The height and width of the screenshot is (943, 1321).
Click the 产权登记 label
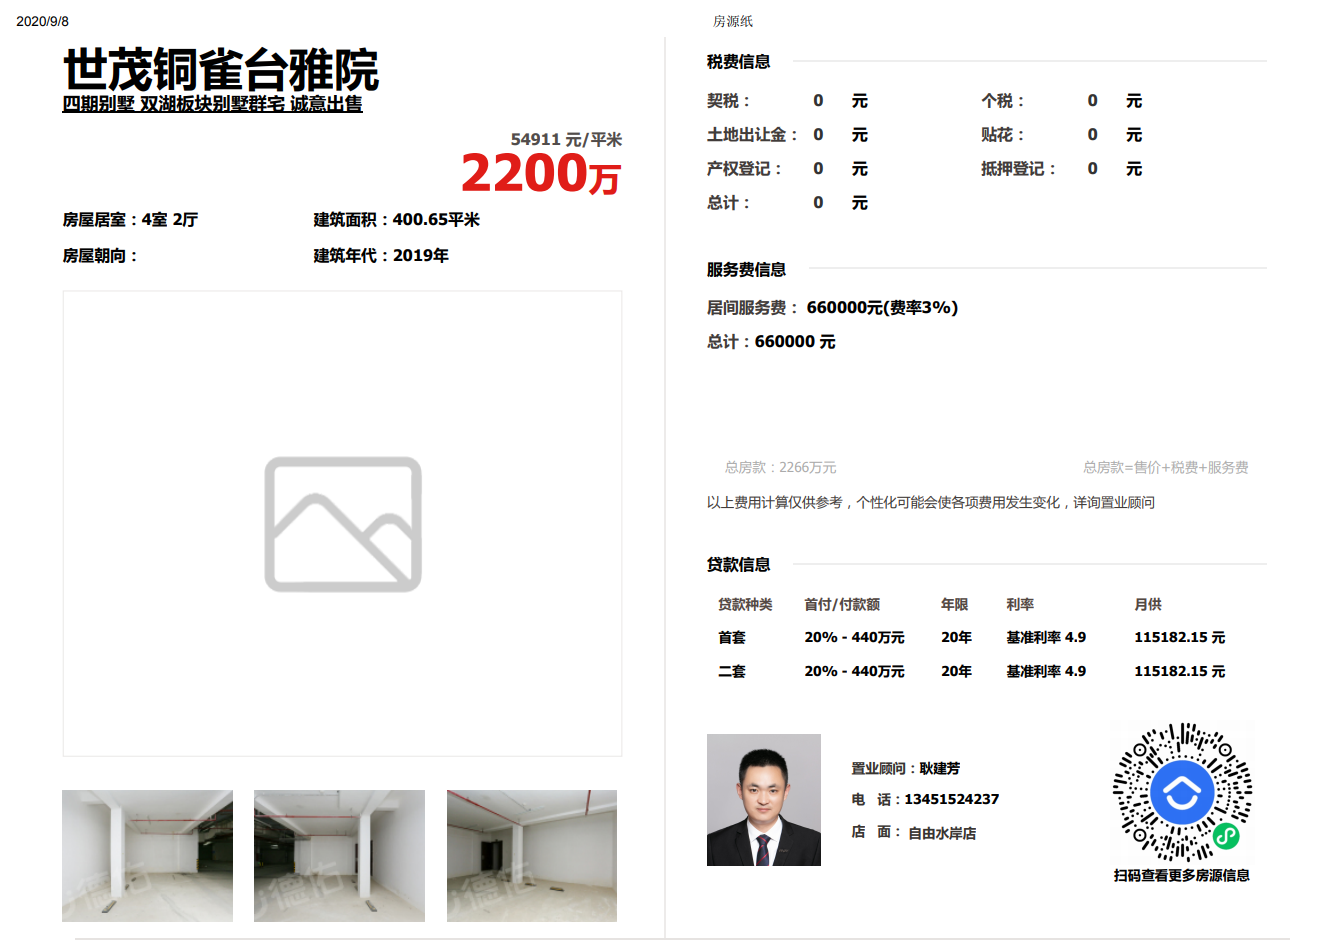point(744,169)
